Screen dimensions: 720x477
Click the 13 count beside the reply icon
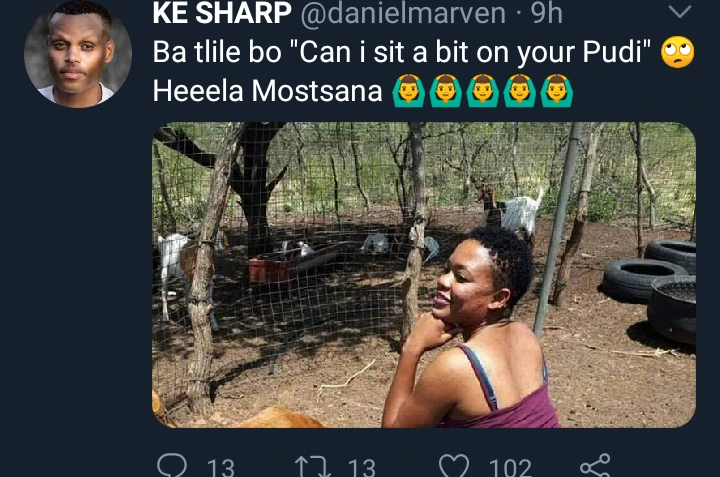220,467
